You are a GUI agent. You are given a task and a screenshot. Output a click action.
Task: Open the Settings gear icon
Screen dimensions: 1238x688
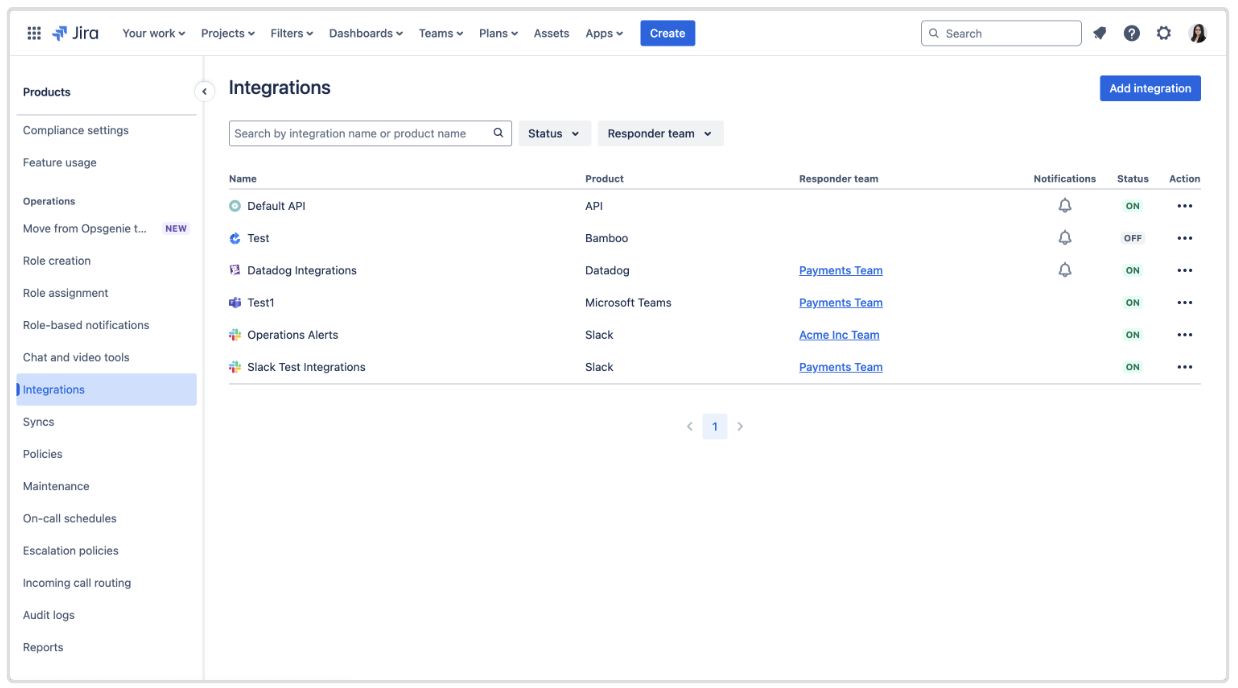click(x=1163, y=32)
